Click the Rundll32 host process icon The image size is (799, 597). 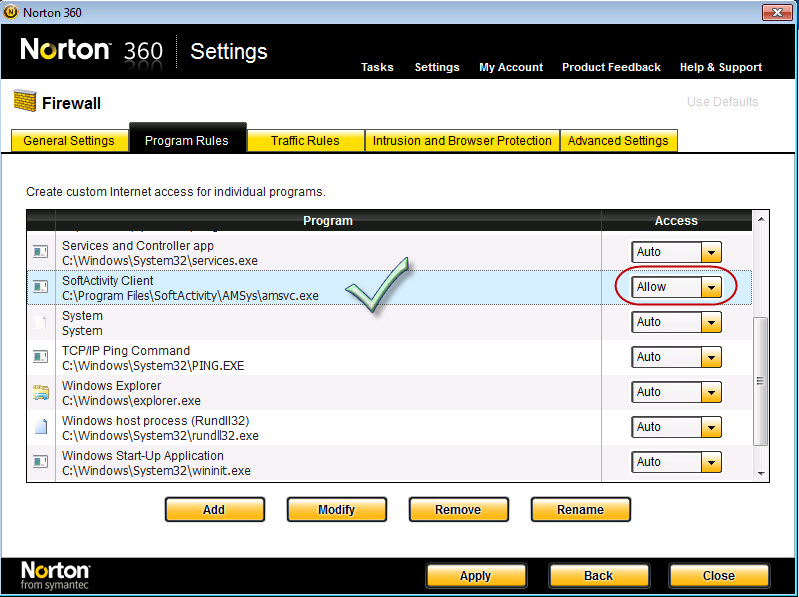tap(41, 427)
